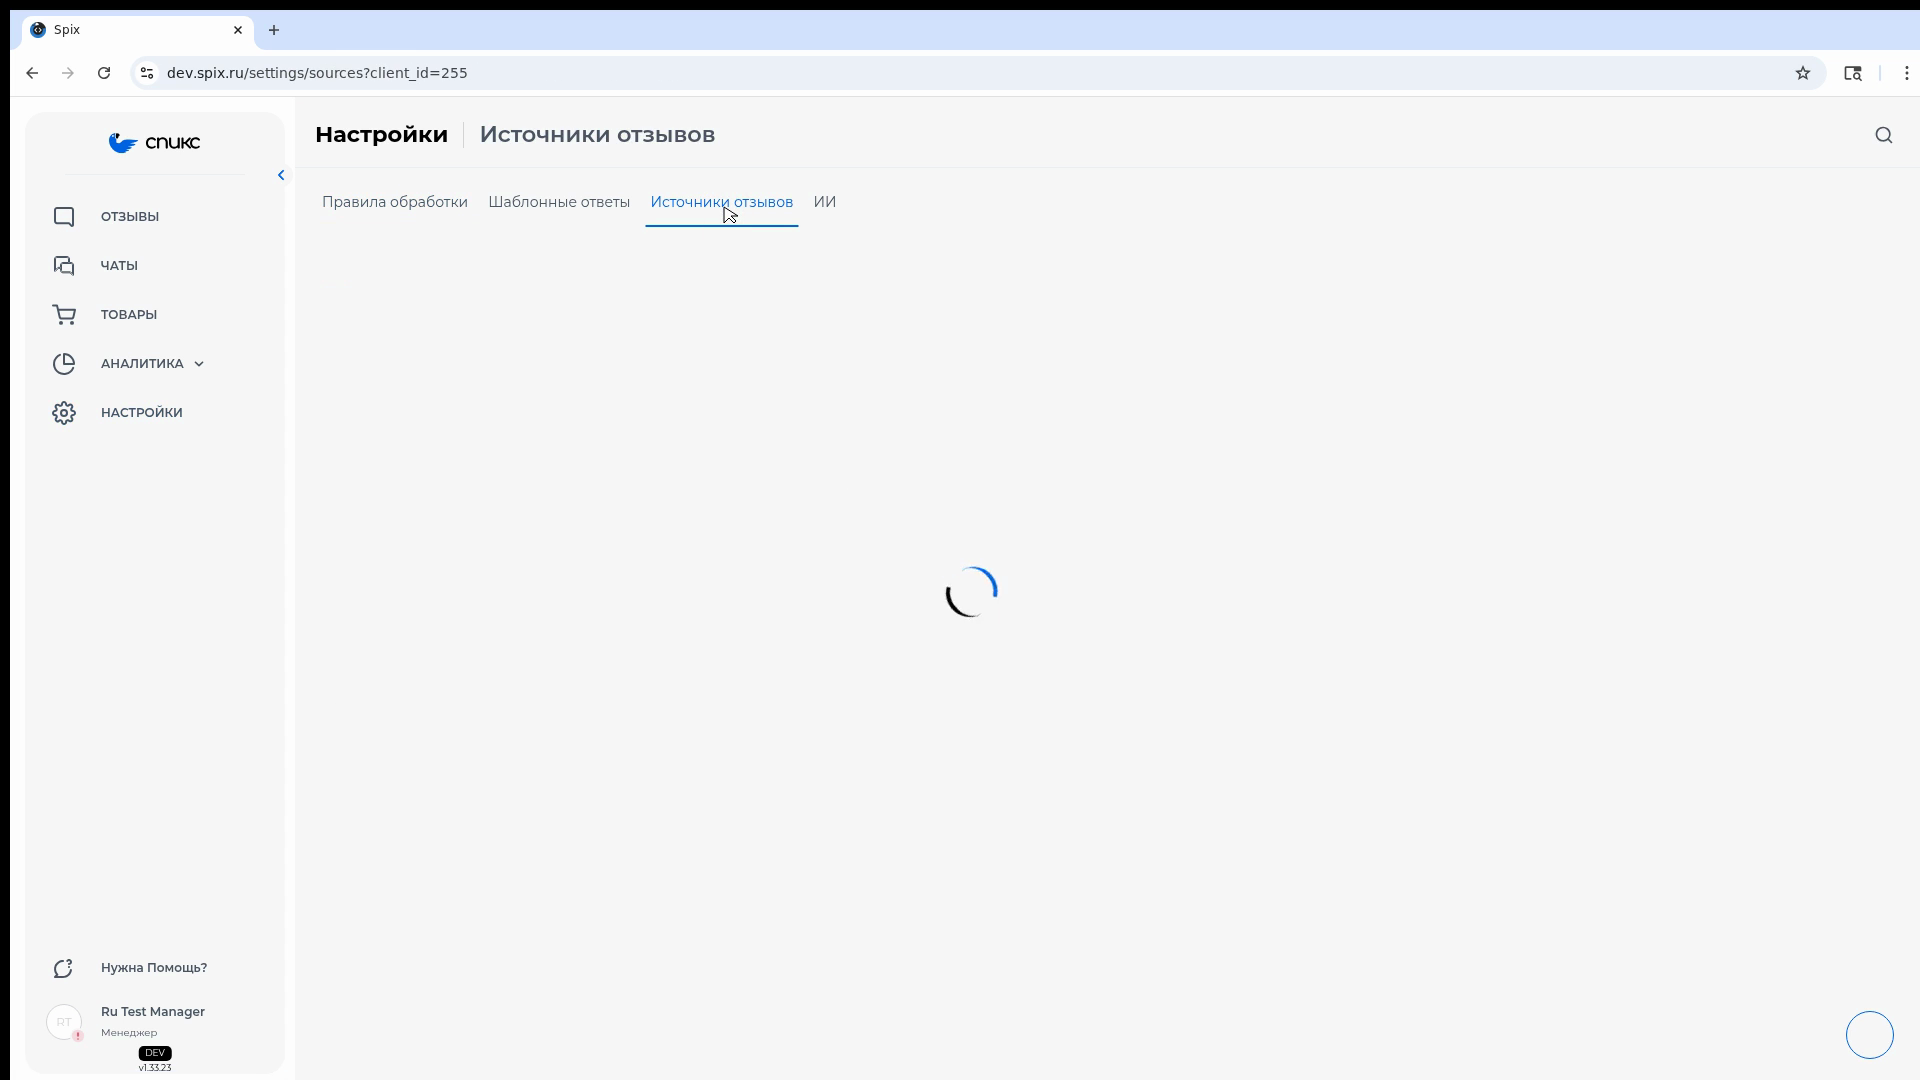Screen dimensions: 1920x1080
Task: Open the НАСТРОЙКИ menu label
Action: pos(142,413)
